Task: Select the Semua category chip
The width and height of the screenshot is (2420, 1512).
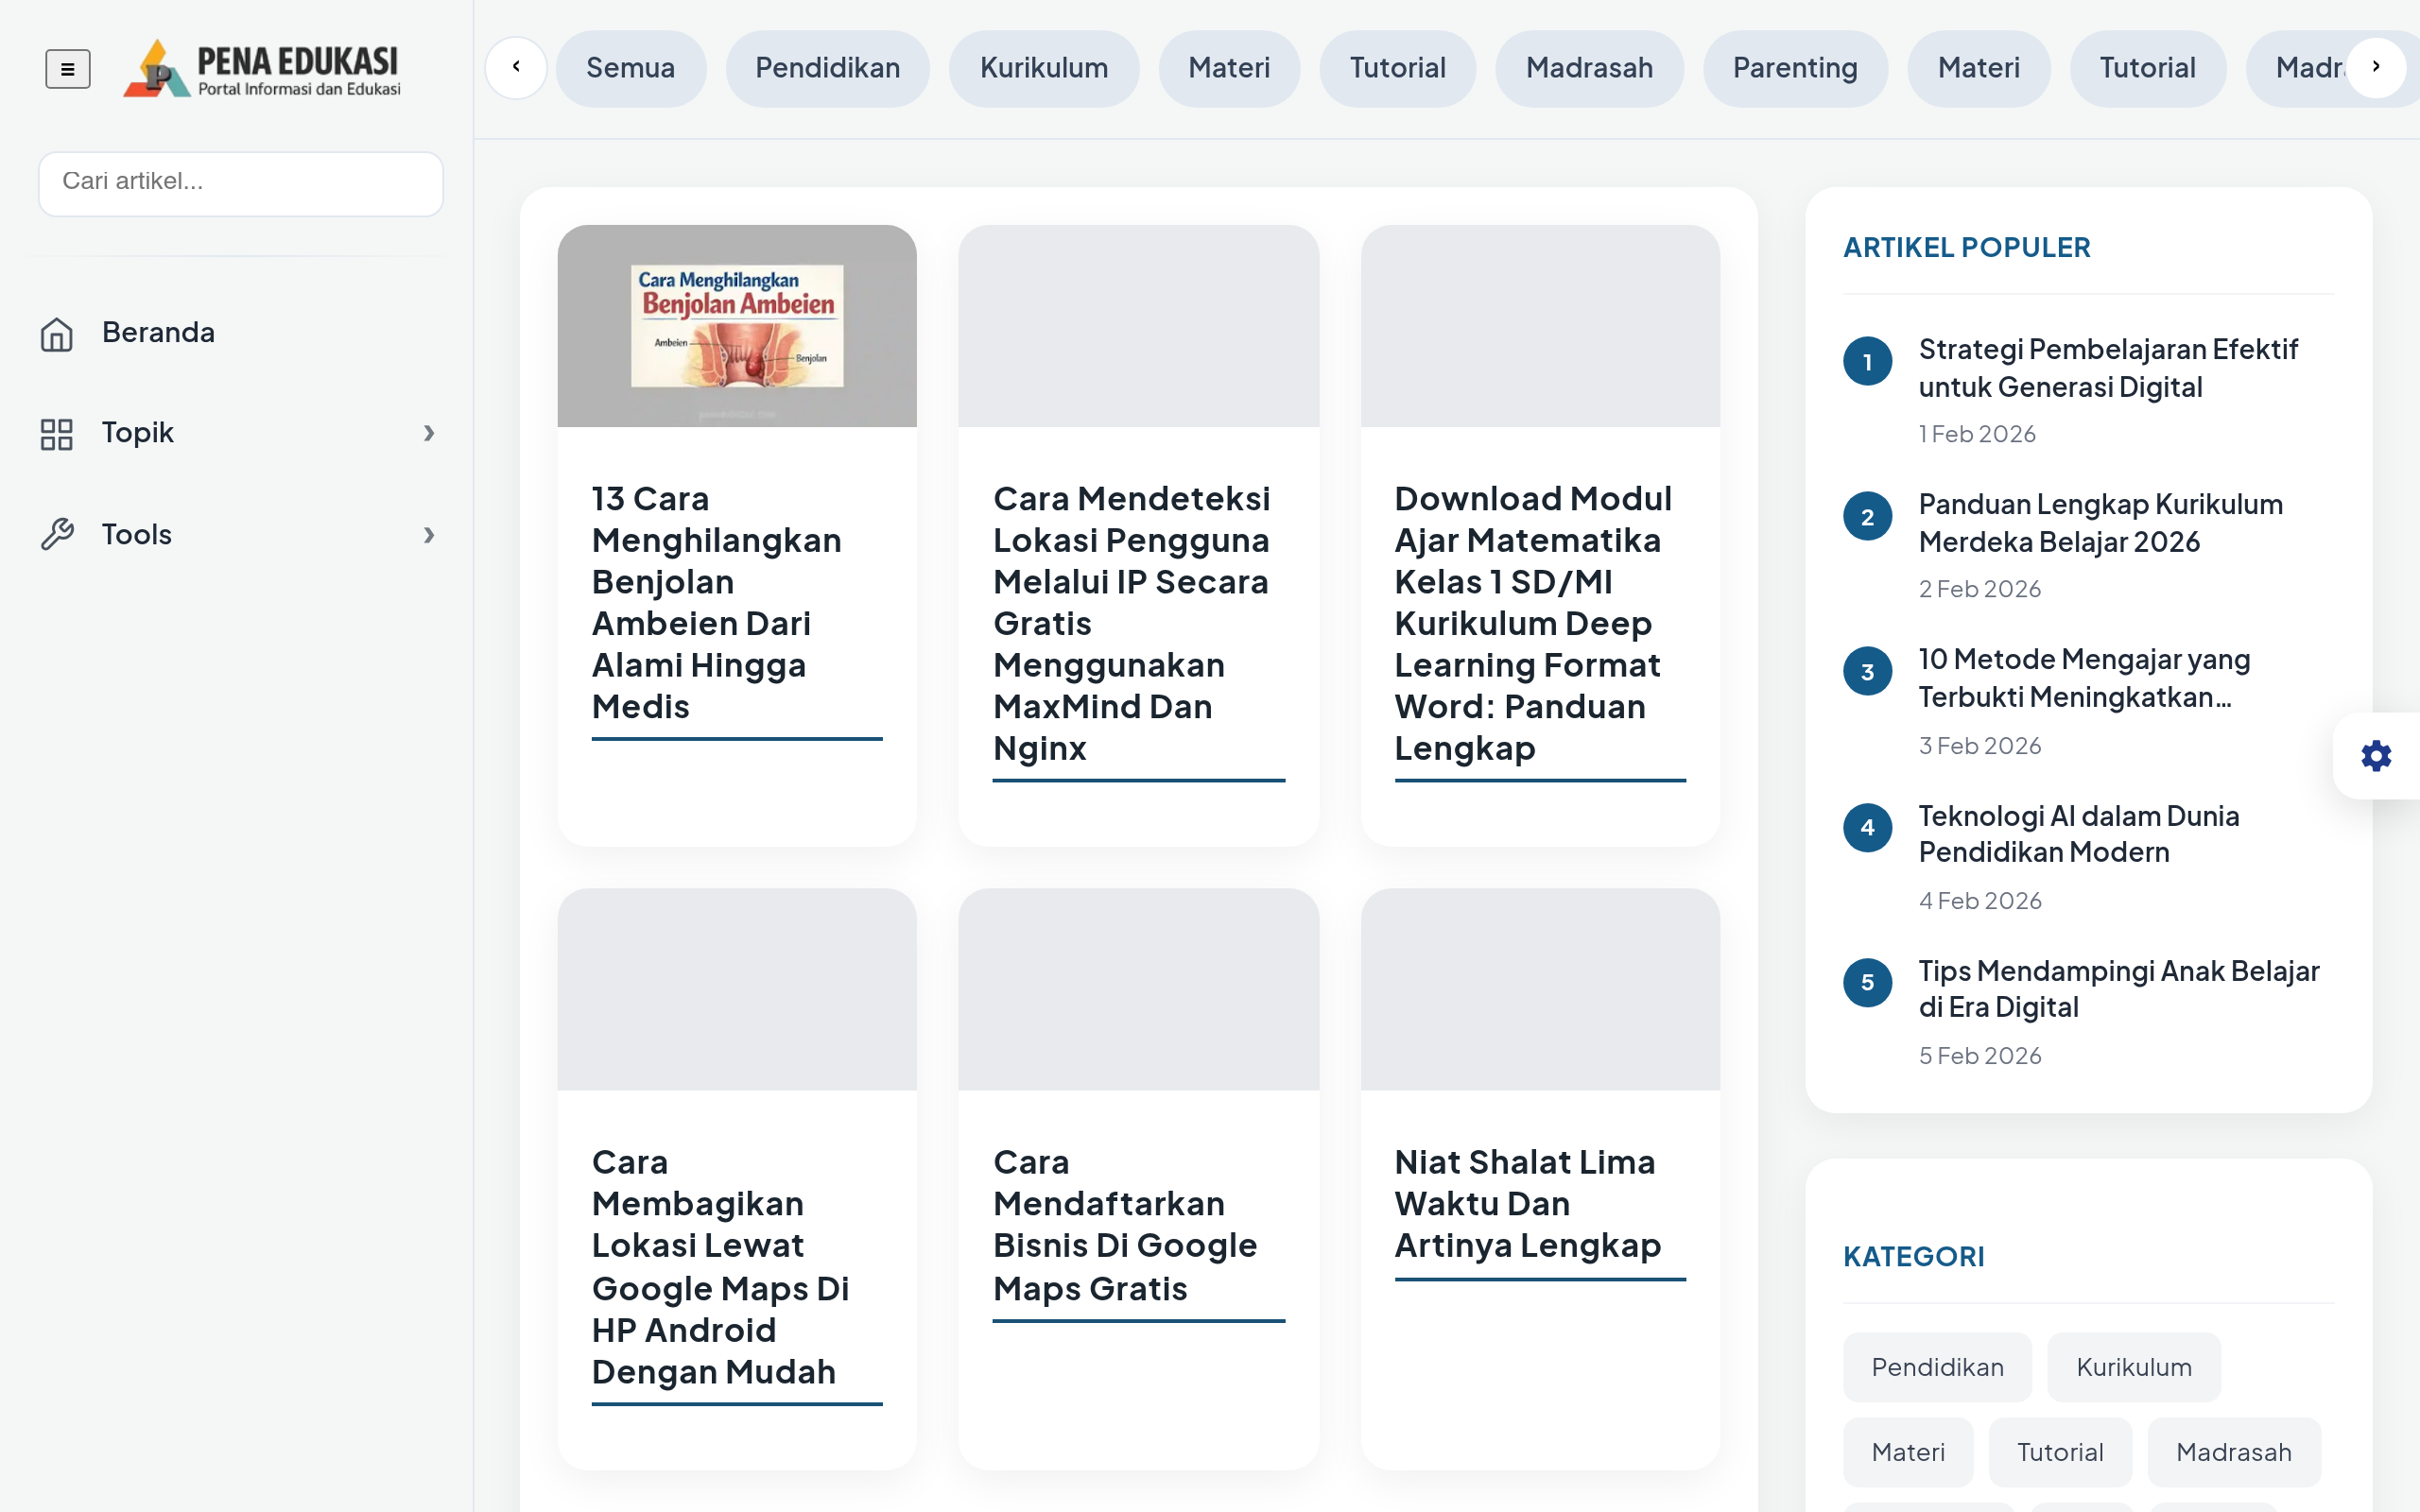Action: point(631,67)
